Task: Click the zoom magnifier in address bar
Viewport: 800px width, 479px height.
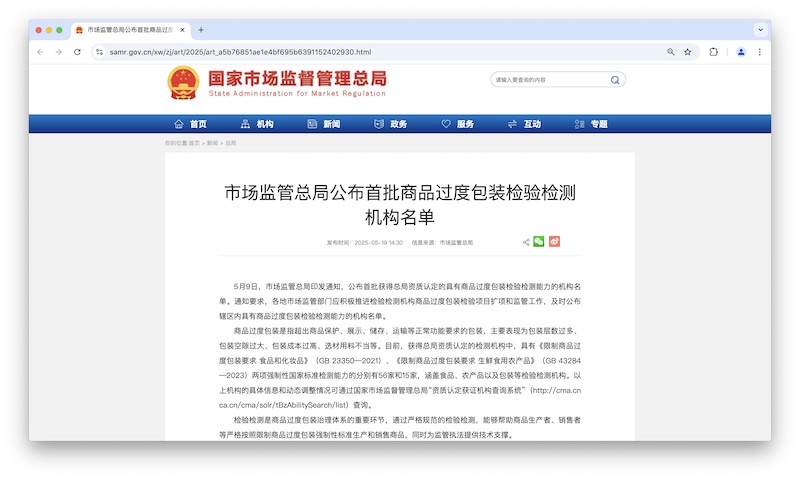Action: [670, 52]
